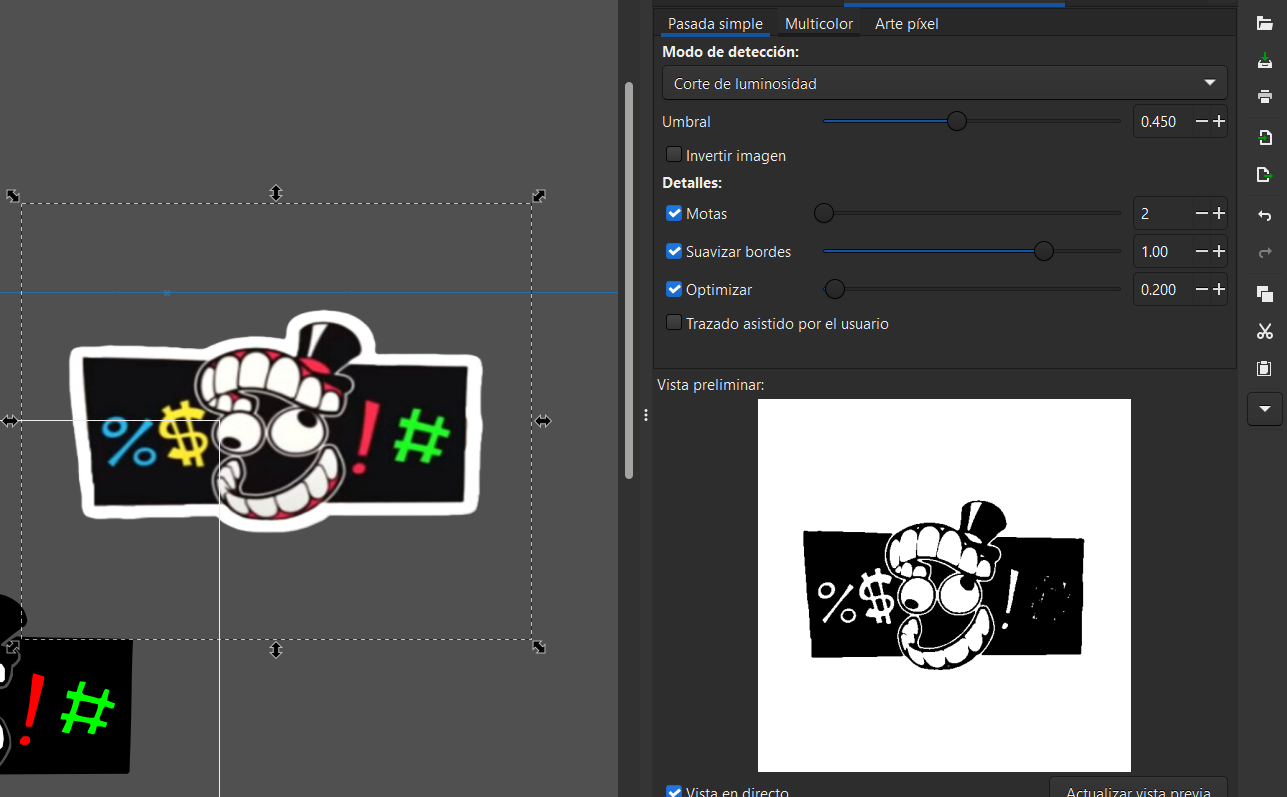Image resolution: width=1287 pixels, height=797 pixels.
Task: Decrease the Motas value with minus button
Action: click(1201, 213)
